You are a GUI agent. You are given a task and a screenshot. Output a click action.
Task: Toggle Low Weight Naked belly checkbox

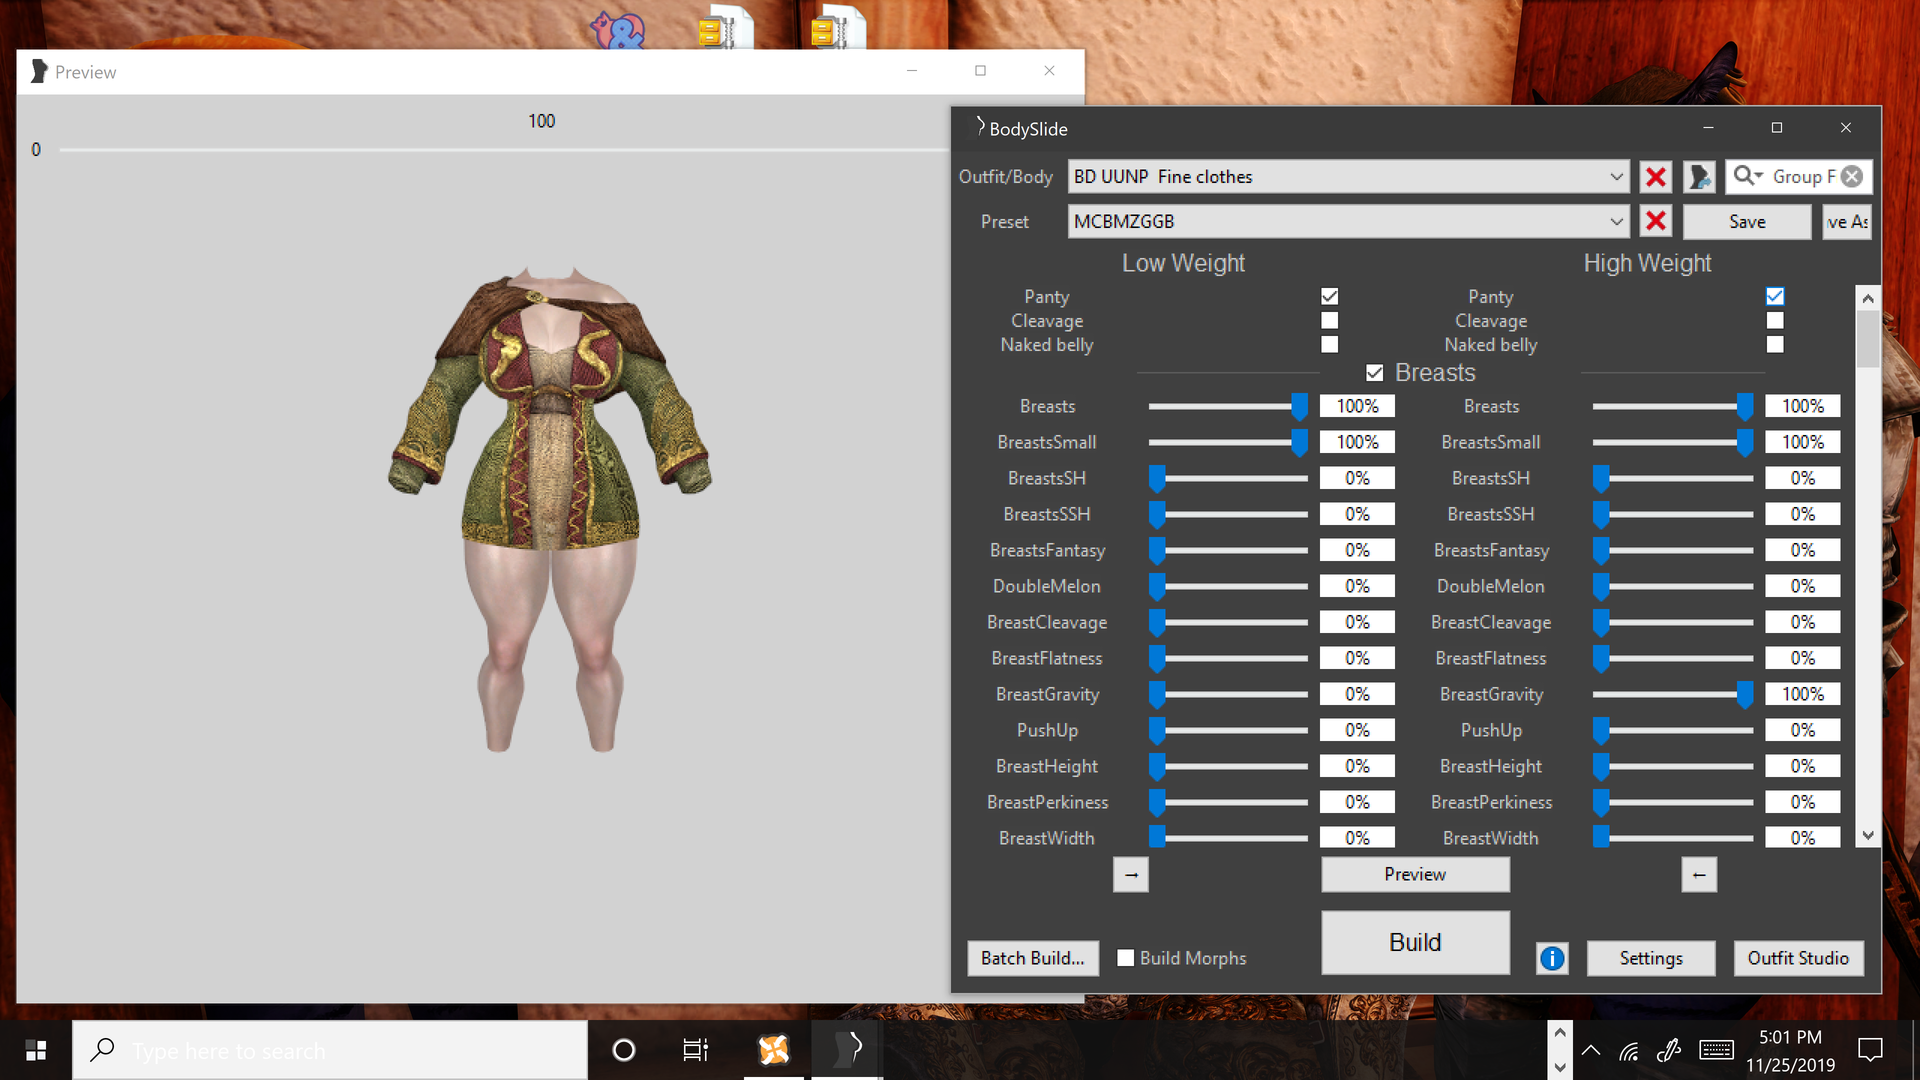pyautogui.click(x=1329, y=345)
